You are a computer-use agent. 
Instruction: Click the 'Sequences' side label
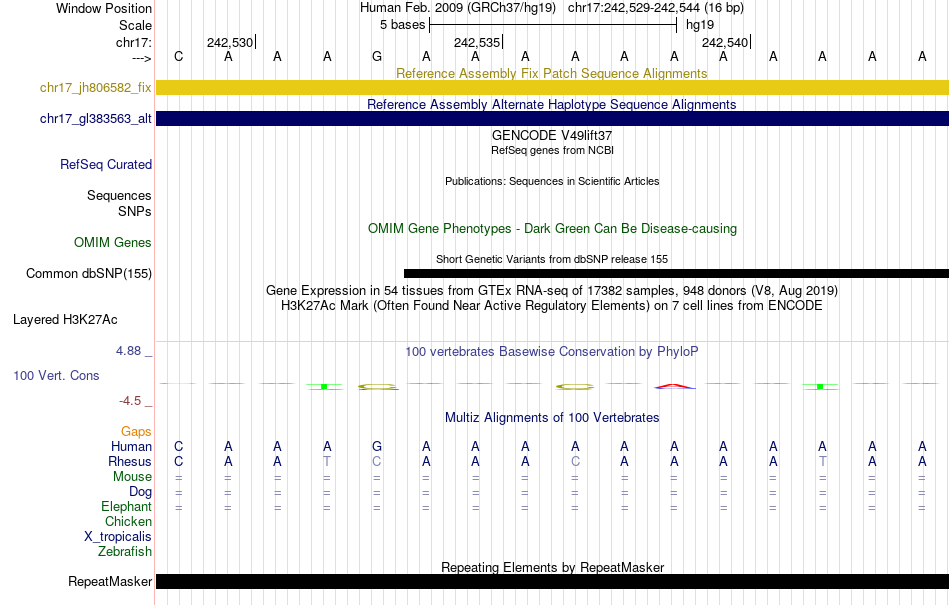[119, 196]
